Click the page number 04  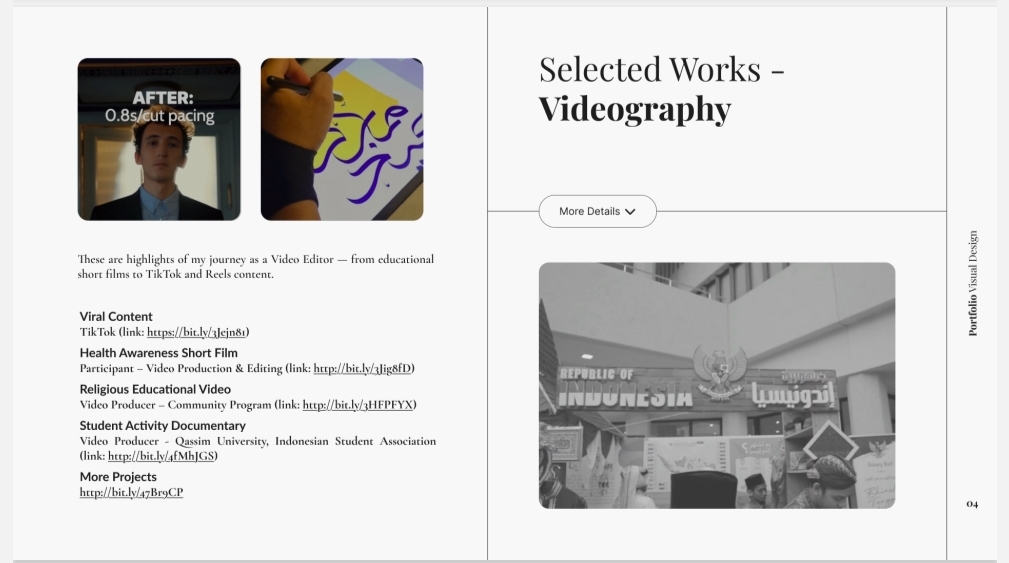tap(972, 504)
